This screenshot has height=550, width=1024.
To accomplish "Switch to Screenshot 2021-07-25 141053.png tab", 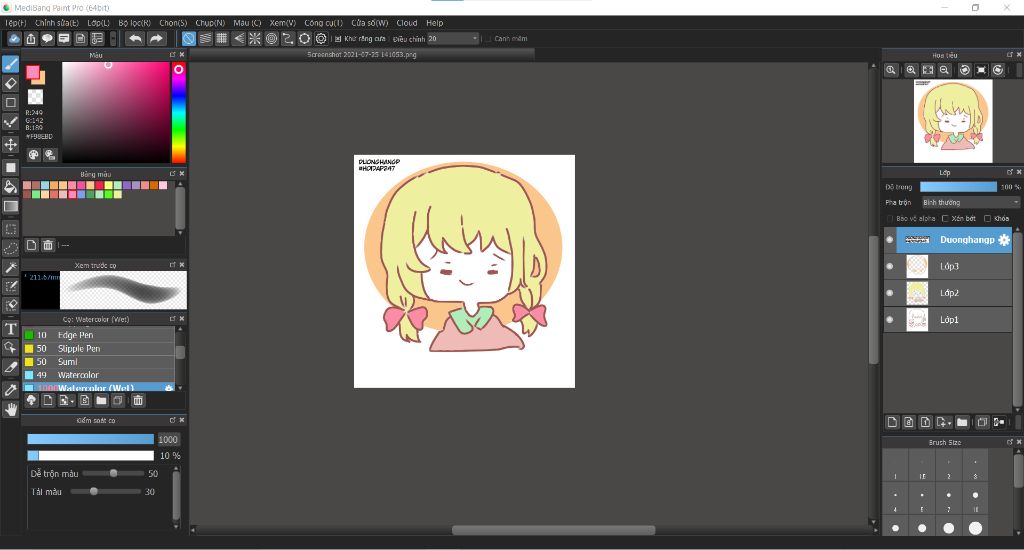I will pos(362,55).
